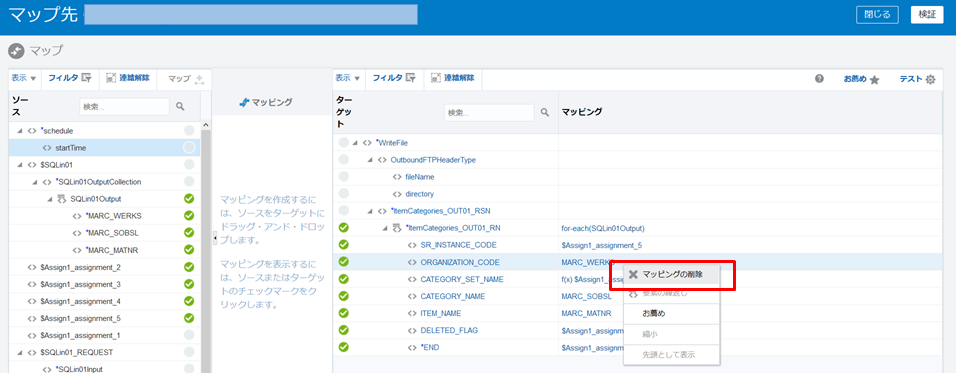
Task: Click target panel フィルタ filter button
Action: (394, 78)
